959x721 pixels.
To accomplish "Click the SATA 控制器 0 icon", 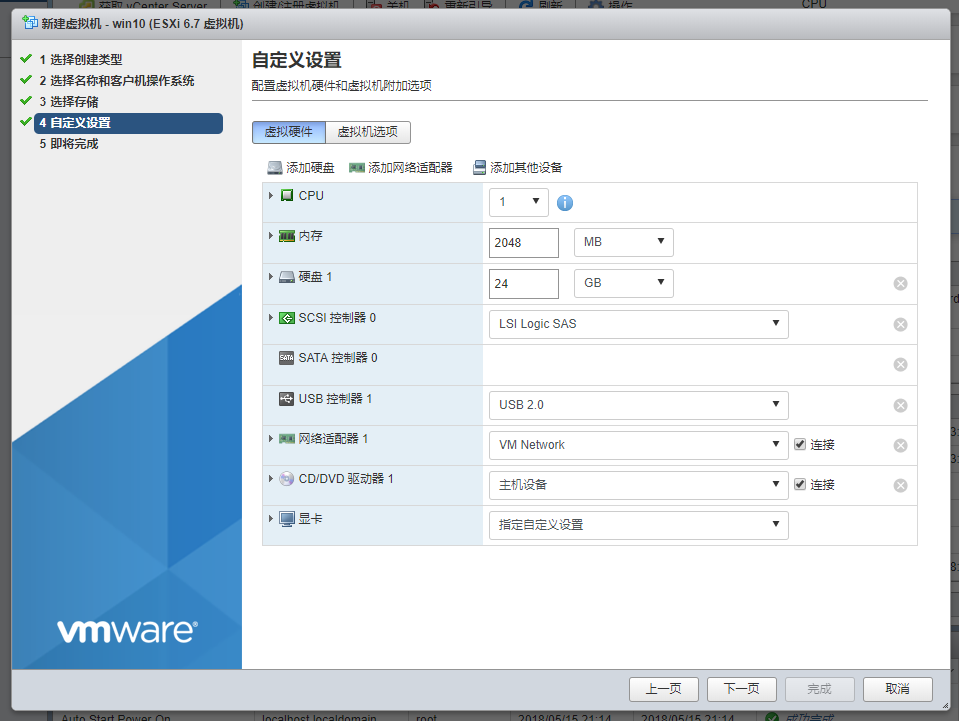I will tap(286, 358).
